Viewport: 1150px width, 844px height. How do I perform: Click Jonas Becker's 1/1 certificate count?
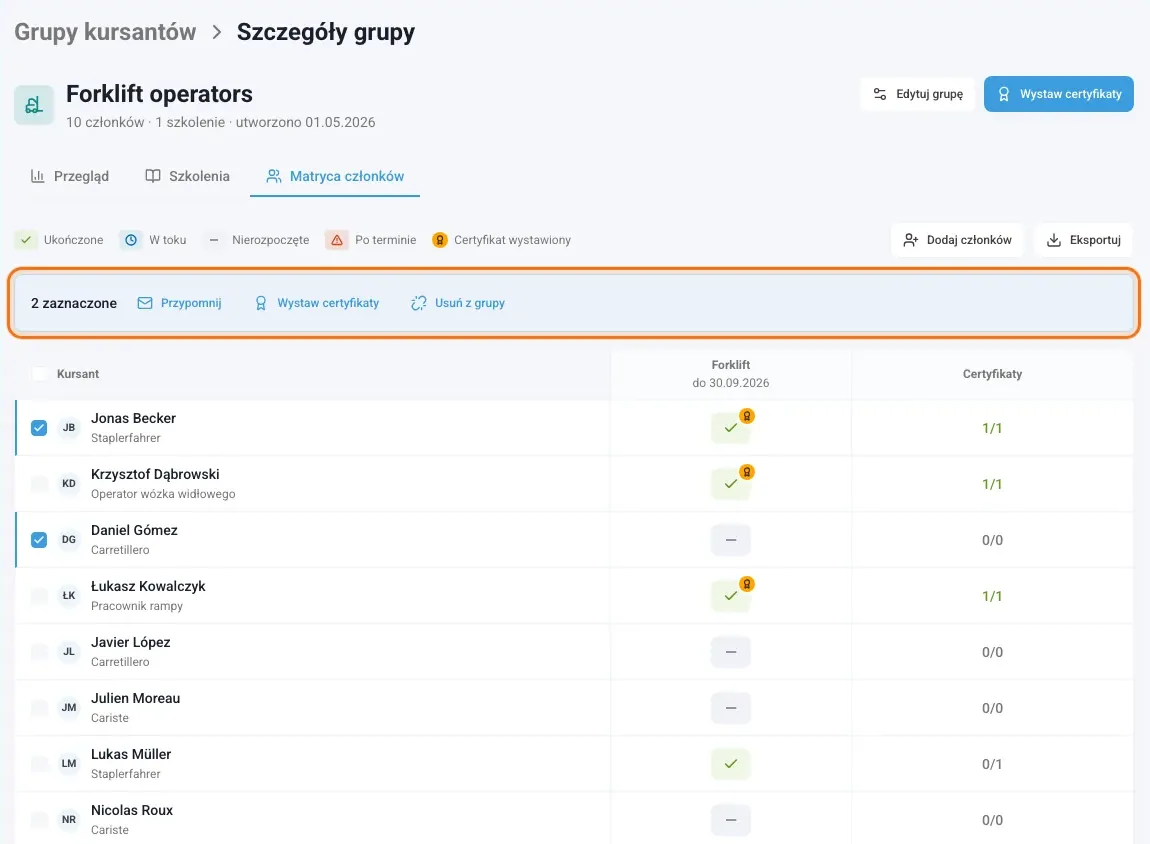click(x=992, y=428)
